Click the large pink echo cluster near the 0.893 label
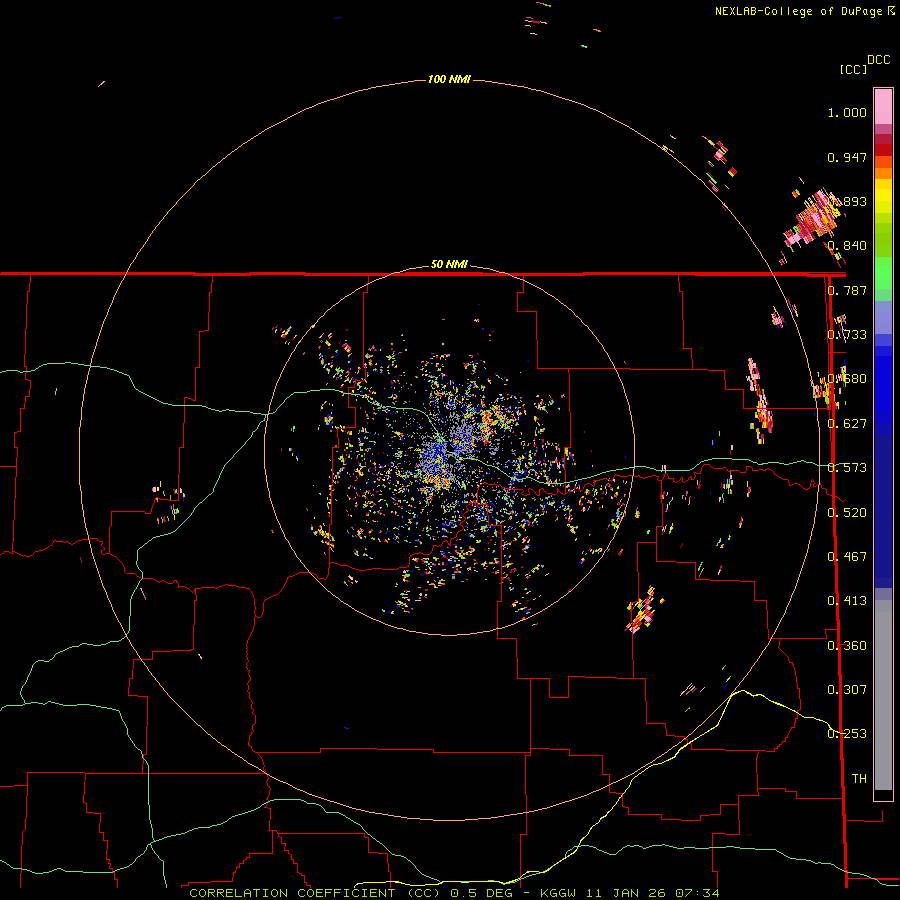This screenshot has height=900, width=900. 814,218
